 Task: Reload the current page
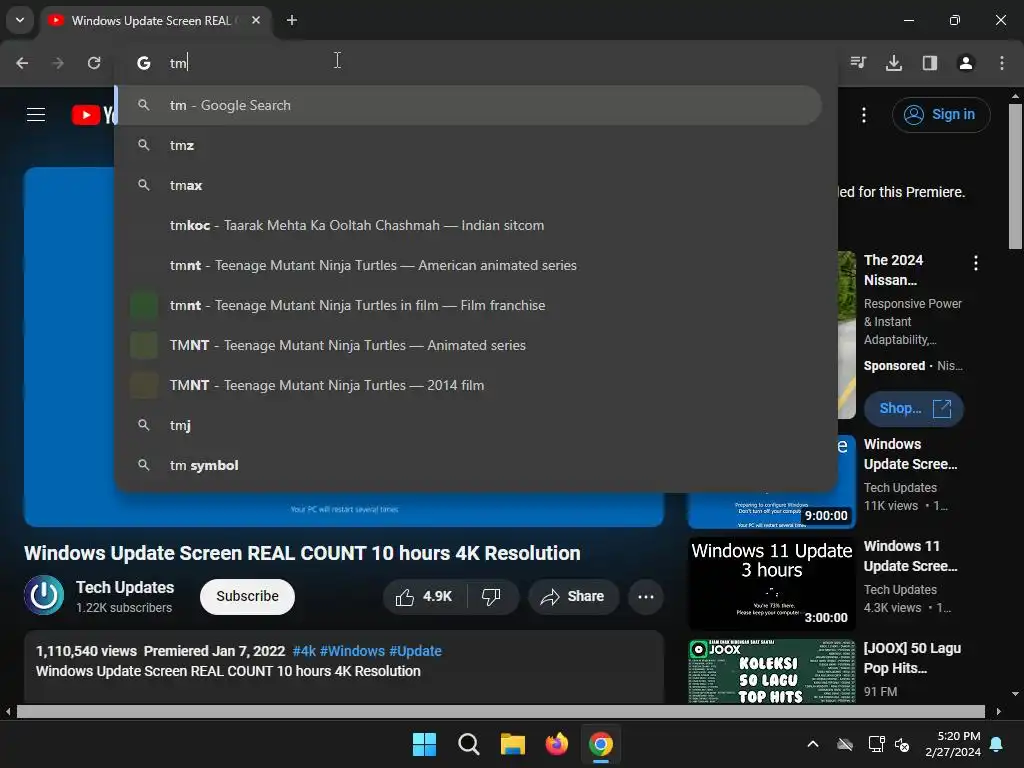94,63
